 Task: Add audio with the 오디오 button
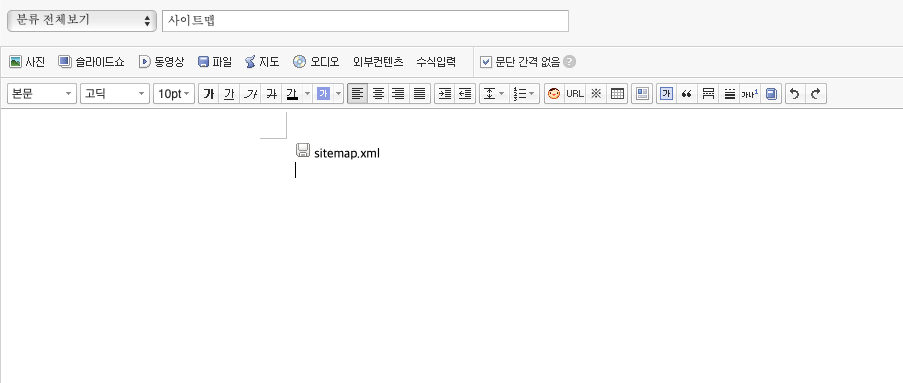(x=316, y=62)
